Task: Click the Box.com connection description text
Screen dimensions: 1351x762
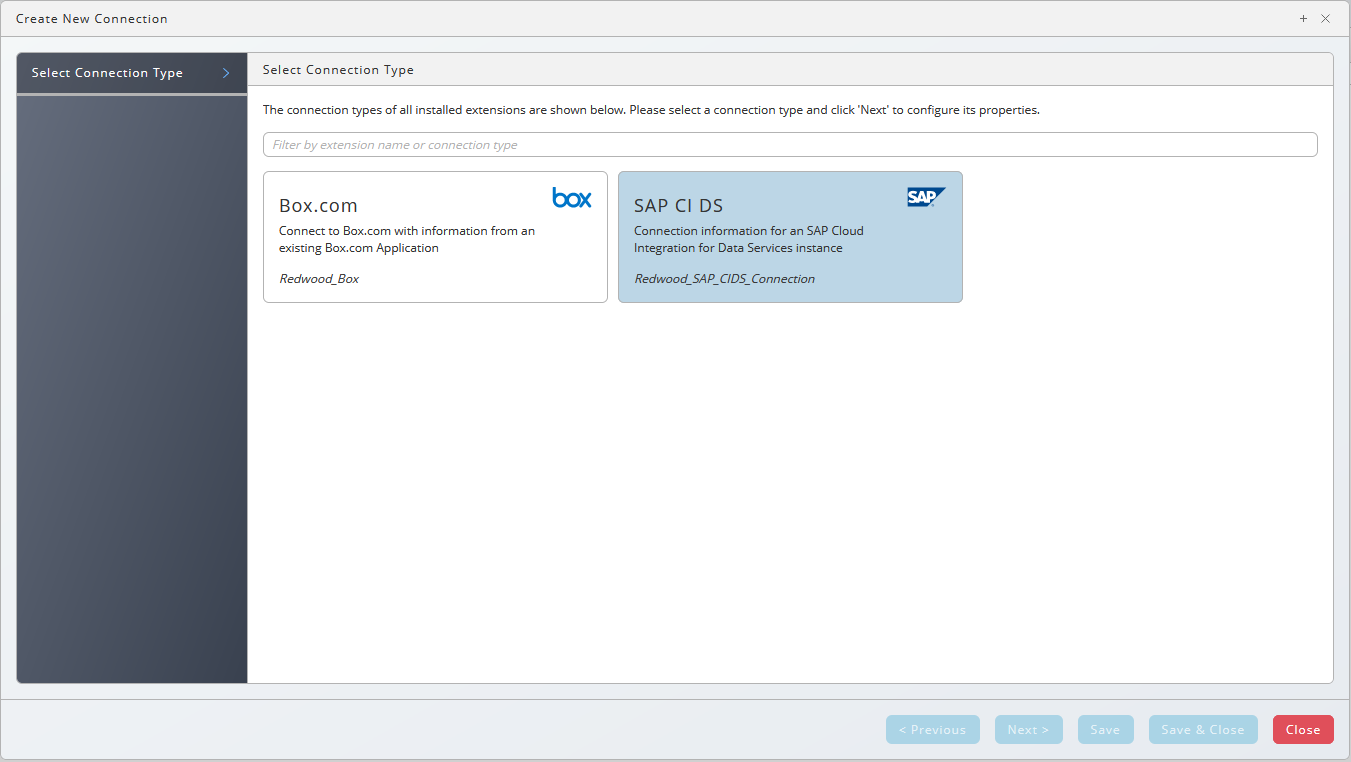Action: (407, 239)
